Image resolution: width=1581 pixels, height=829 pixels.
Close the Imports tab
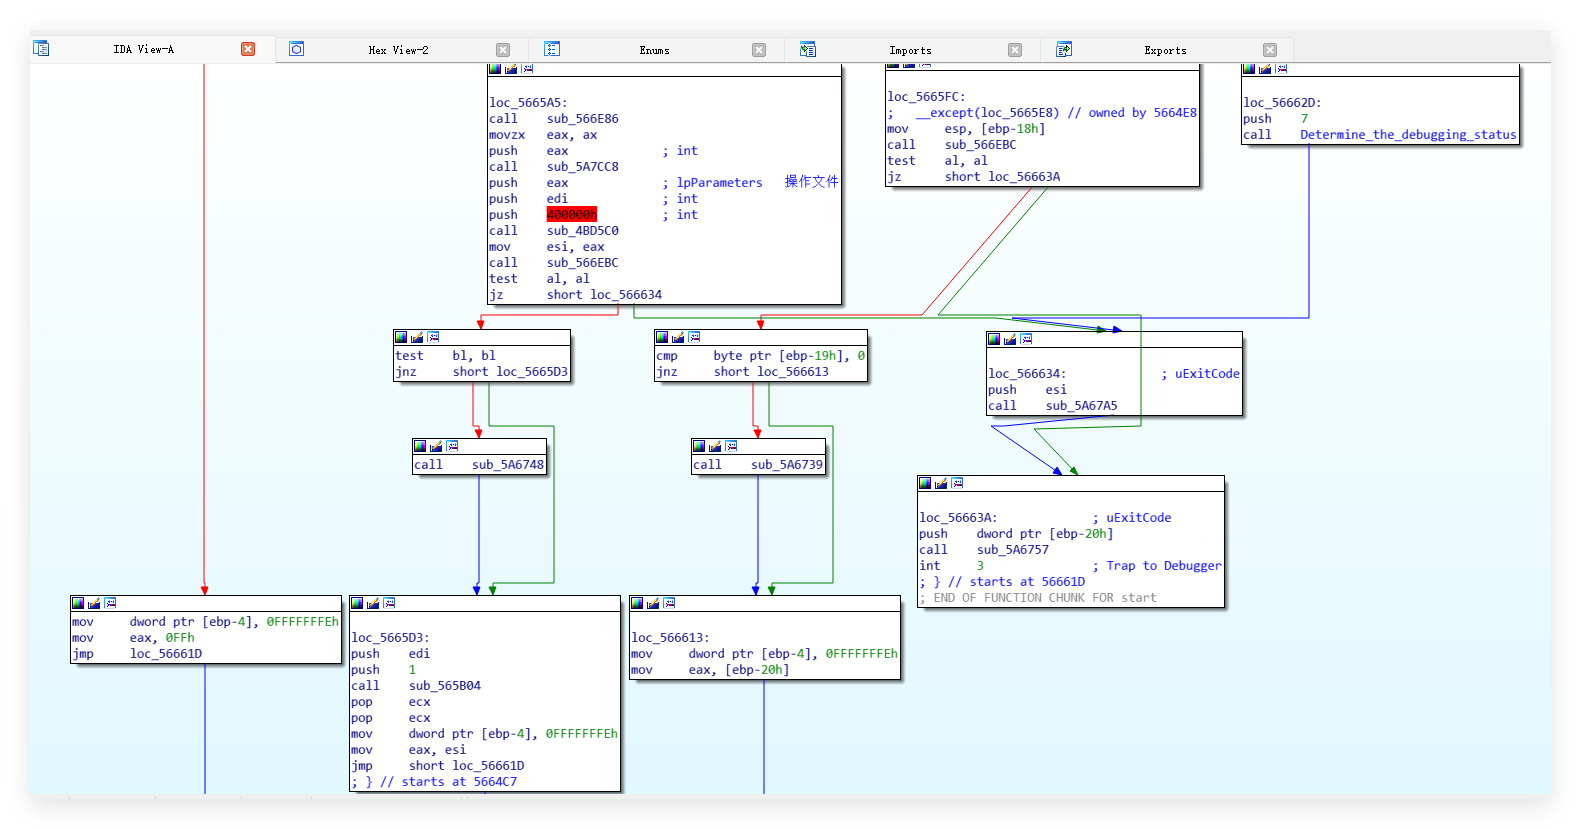click(1015, 50)
